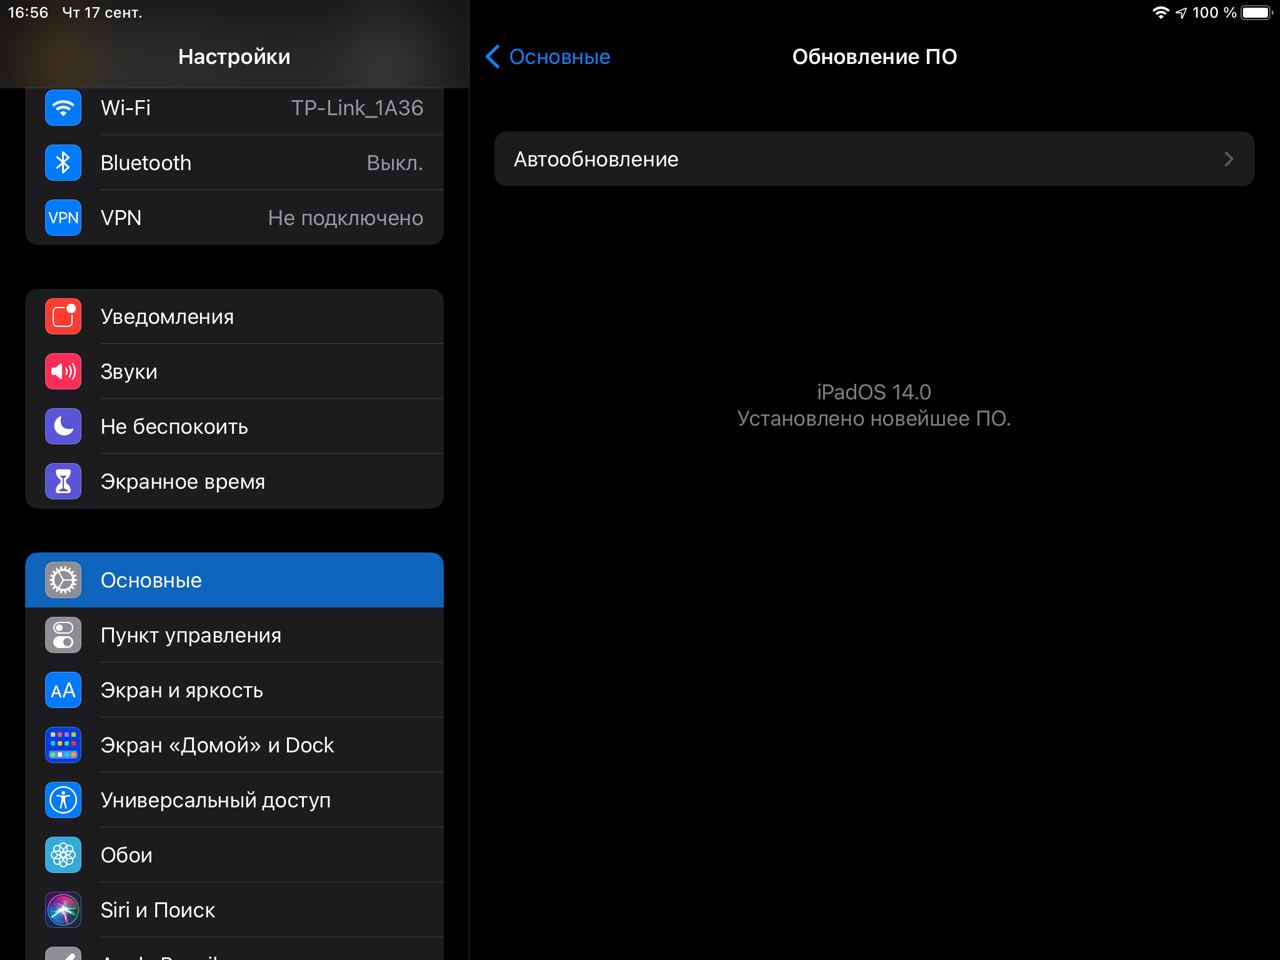Tap the Экран и яркость AA icon

(x=63, y=690)
